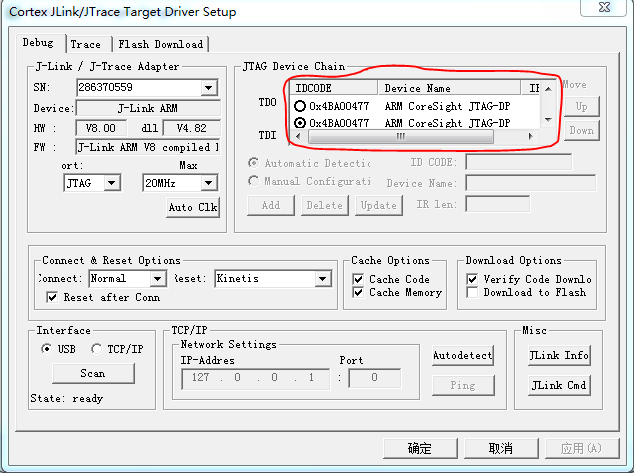Click the Device Name input field
Screen dimensions: 634x473
530,183
